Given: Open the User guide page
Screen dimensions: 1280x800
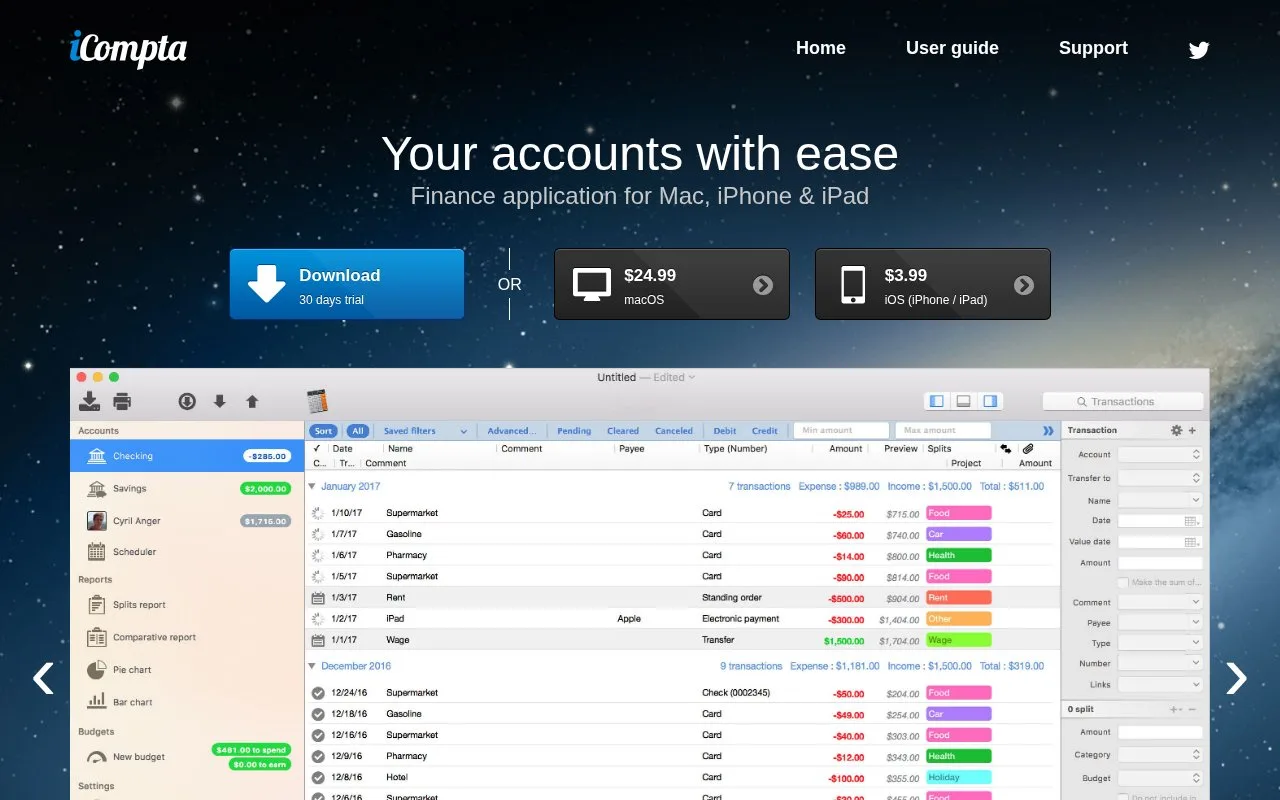Looking at the screenshot, I should pos(952,48).
